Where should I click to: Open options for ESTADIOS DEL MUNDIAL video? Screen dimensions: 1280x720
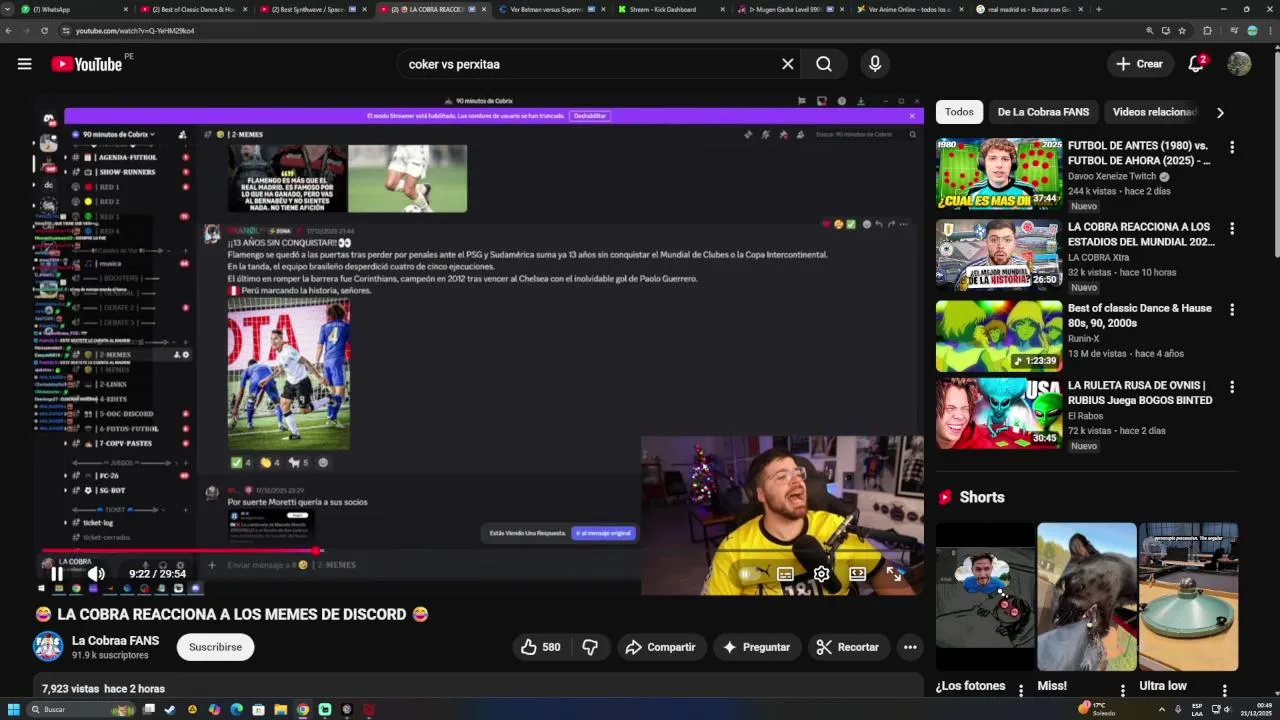[x=1232, y=228]
